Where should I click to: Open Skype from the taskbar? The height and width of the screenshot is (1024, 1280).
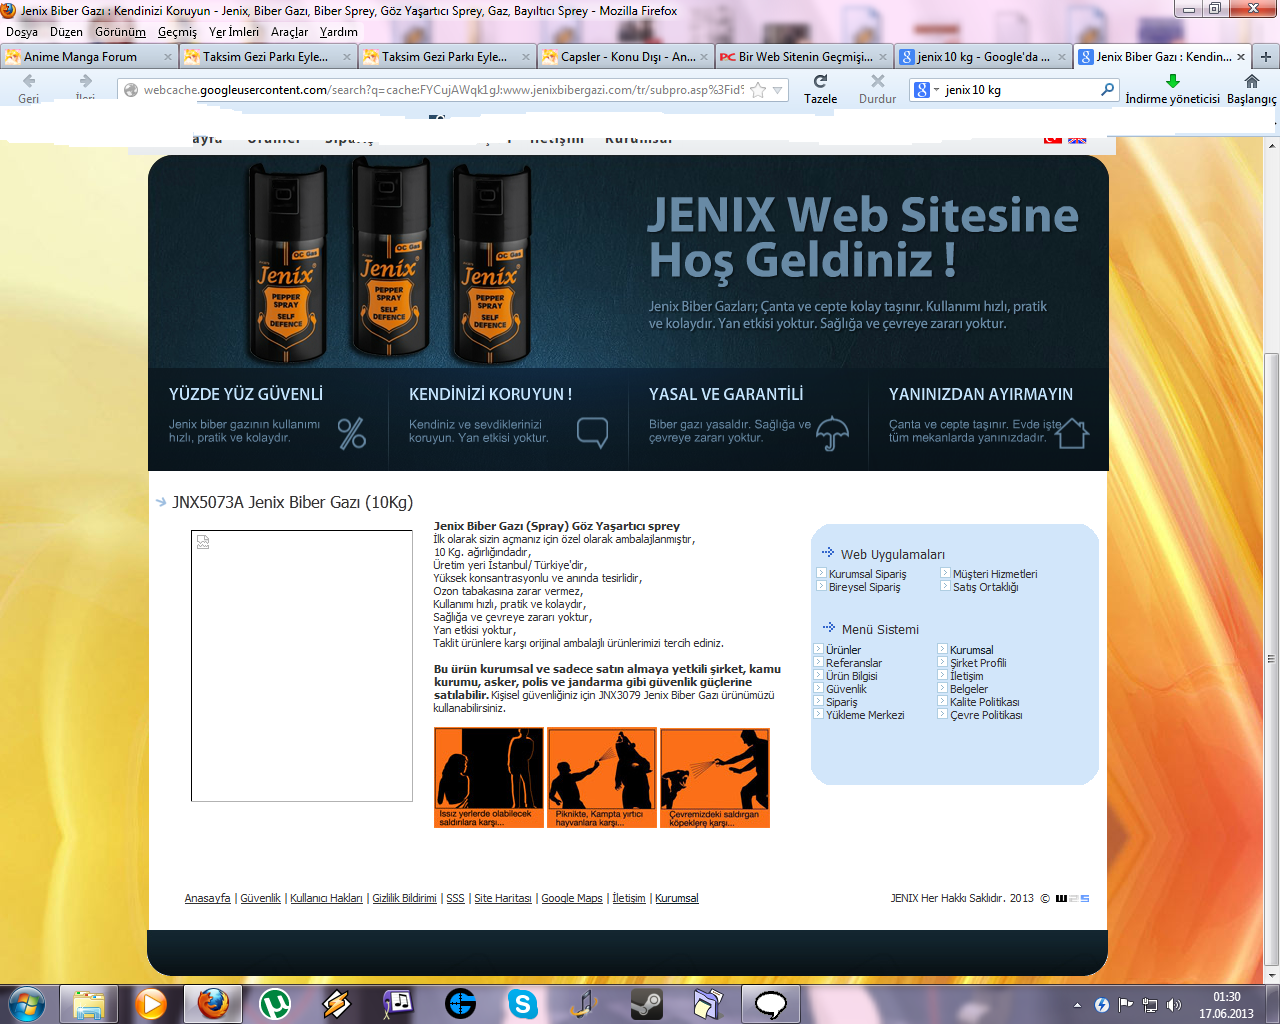click(x=522, y=1003)
